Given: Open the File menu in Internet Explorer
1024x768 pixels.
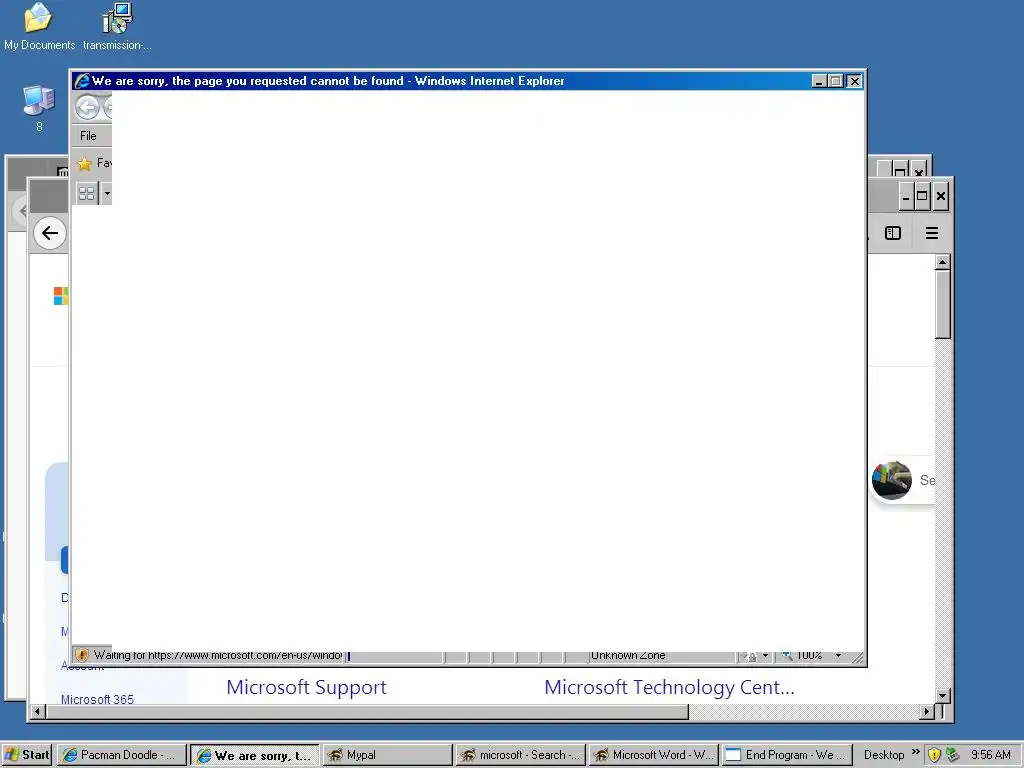Looking at the screenshot, I should coord(88,136).
